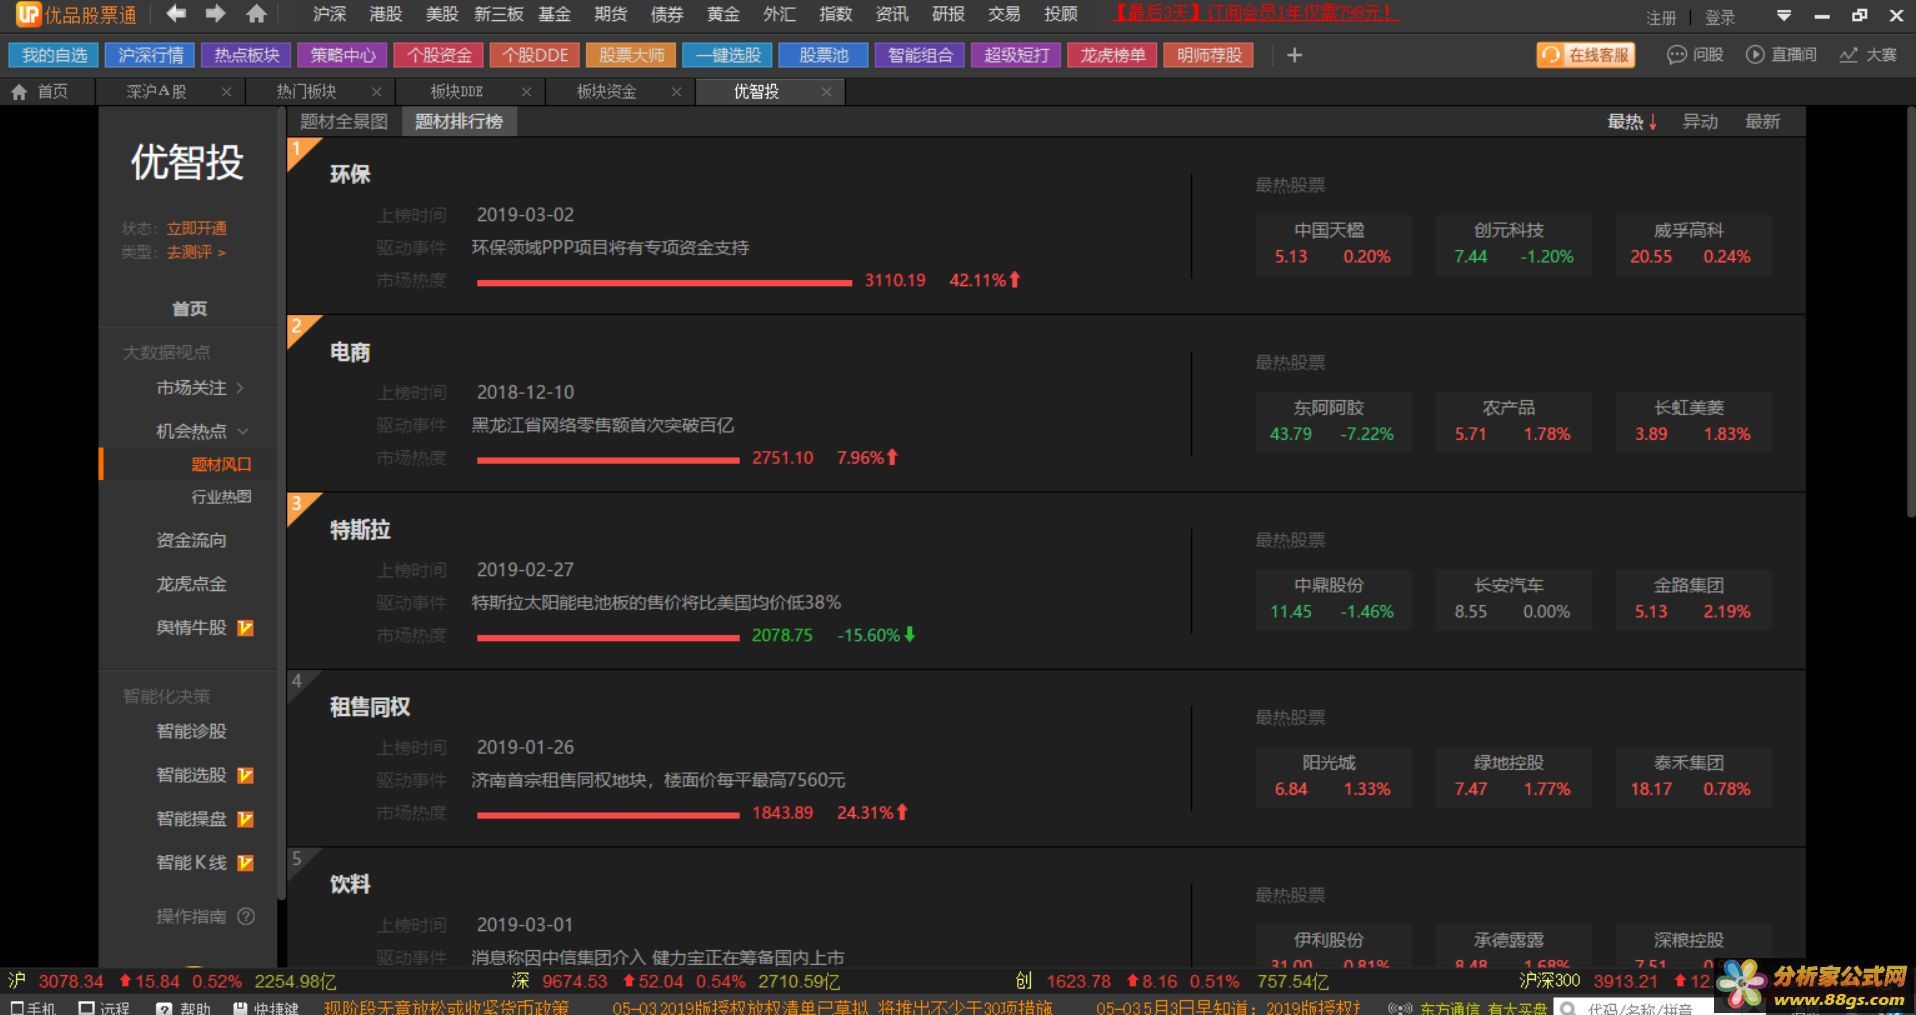Add a new toolbar shortcut with plus icon
The image size is (1916, 1015).
[1294, 55]
